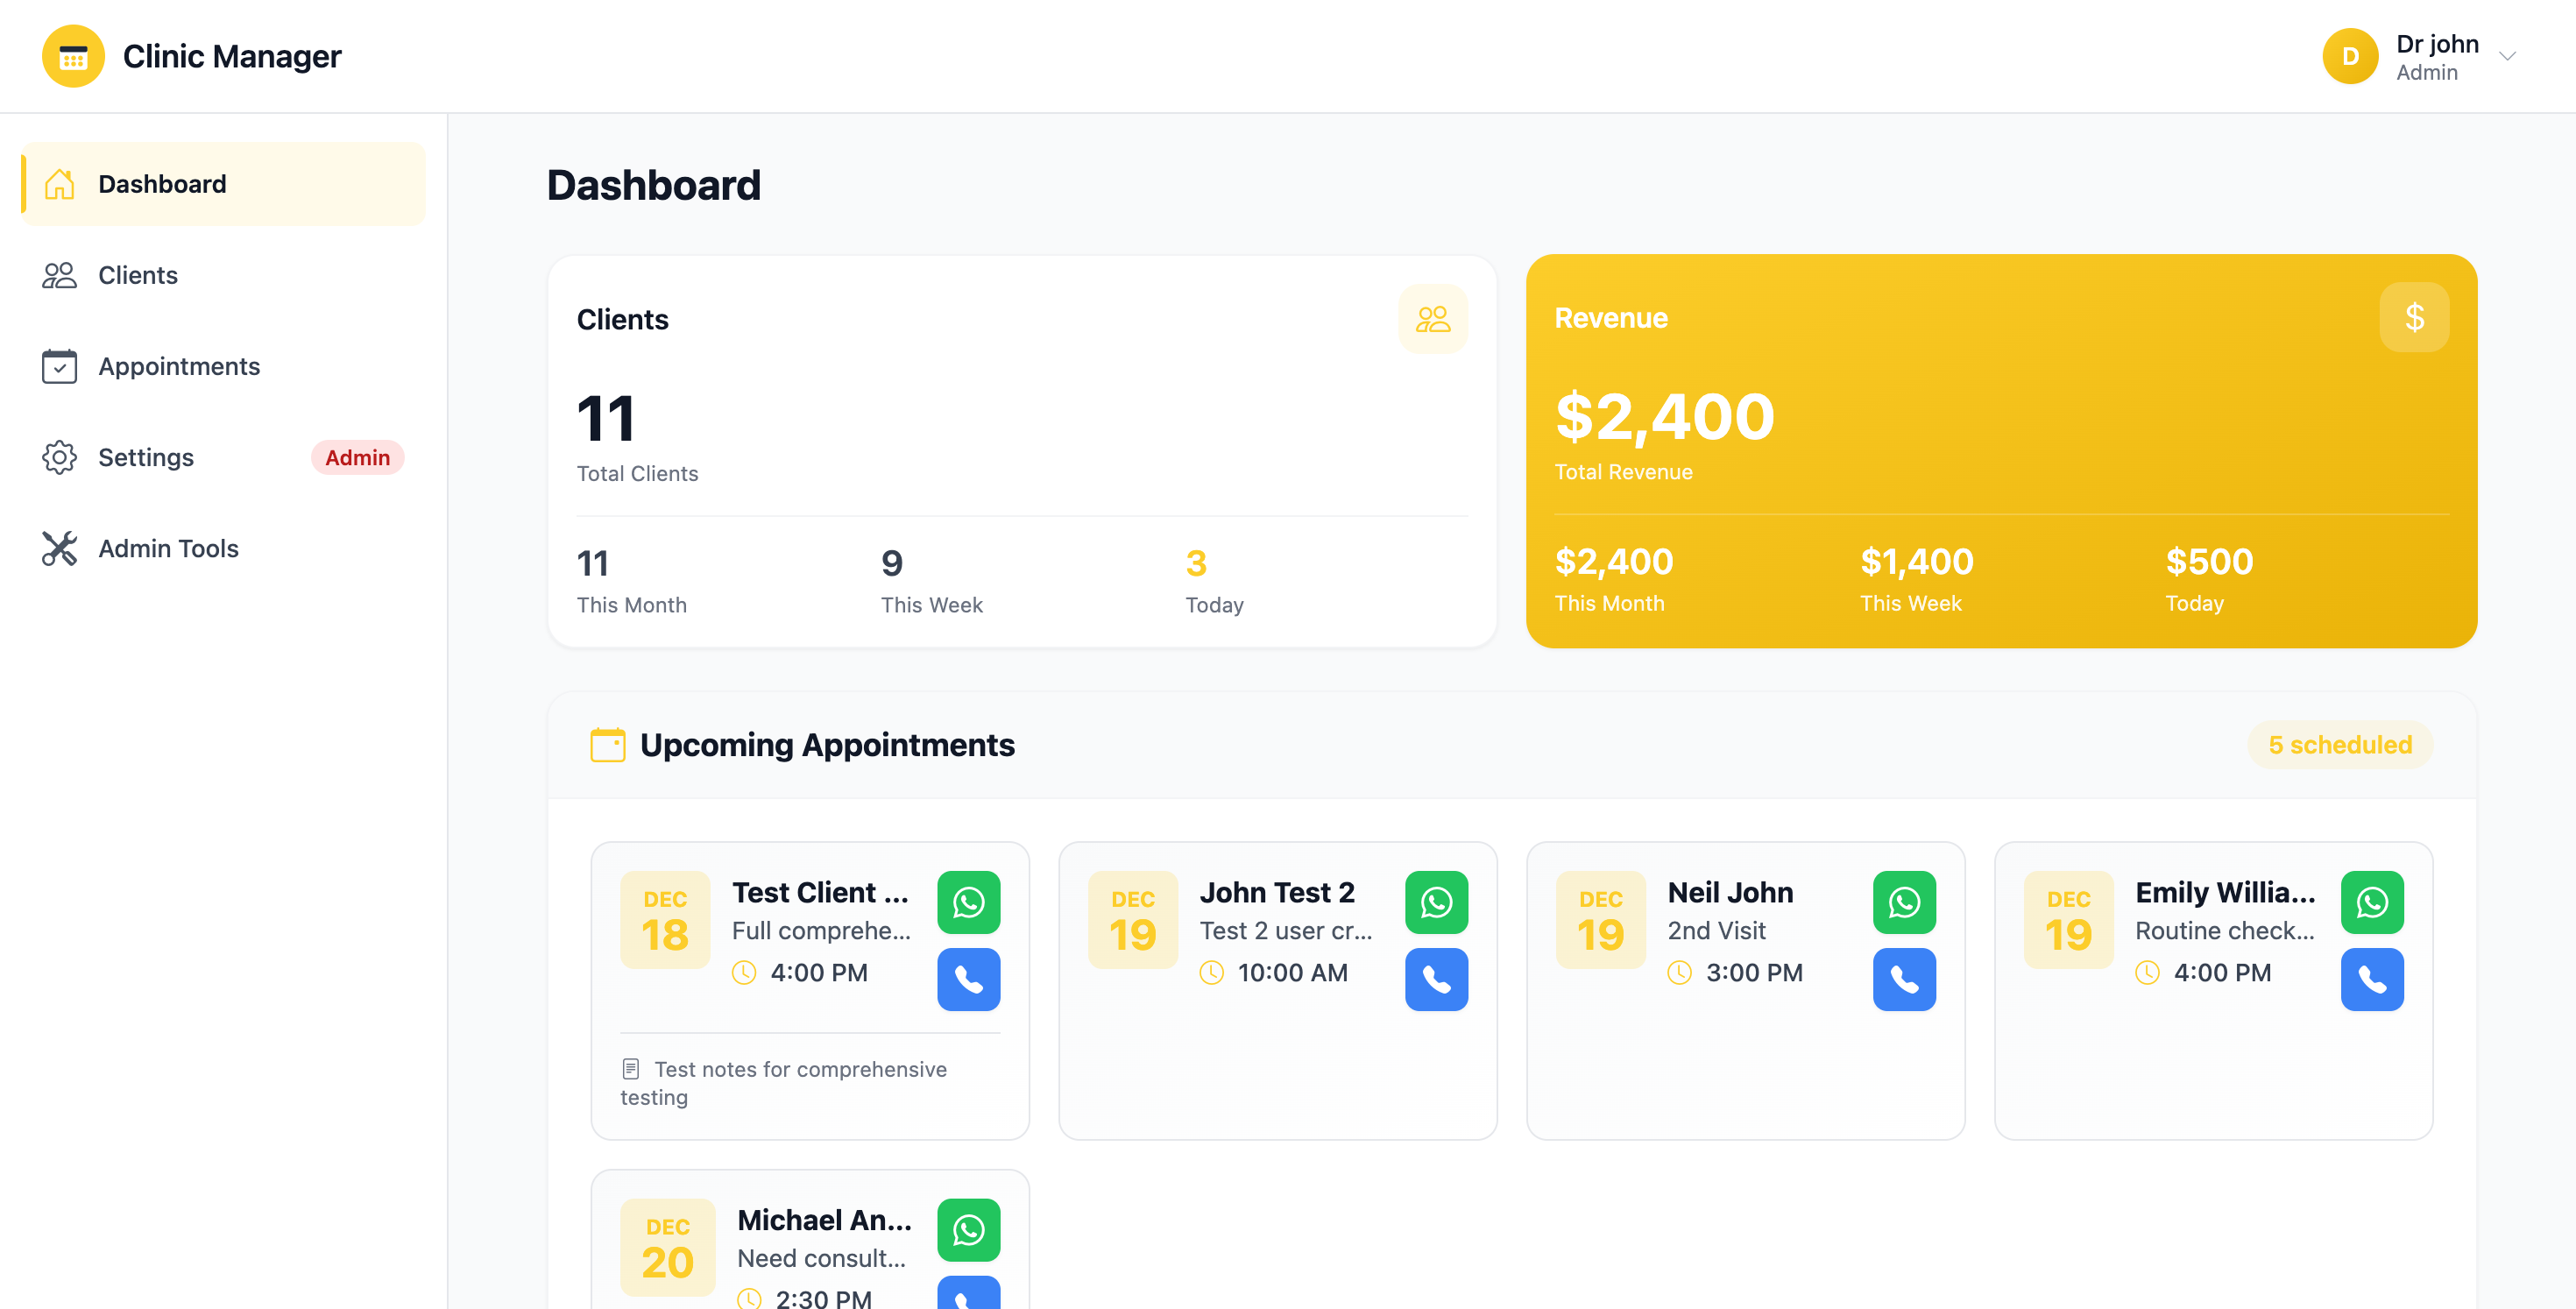Select Clients from the sidebar
The width and height of the screenshot is (2576, 1309).
tap(137, 275)
